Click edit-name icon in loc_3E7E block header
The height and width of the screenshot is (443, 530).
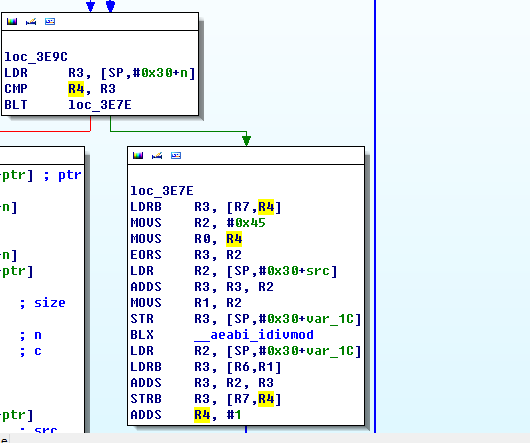tap(157, 155)
